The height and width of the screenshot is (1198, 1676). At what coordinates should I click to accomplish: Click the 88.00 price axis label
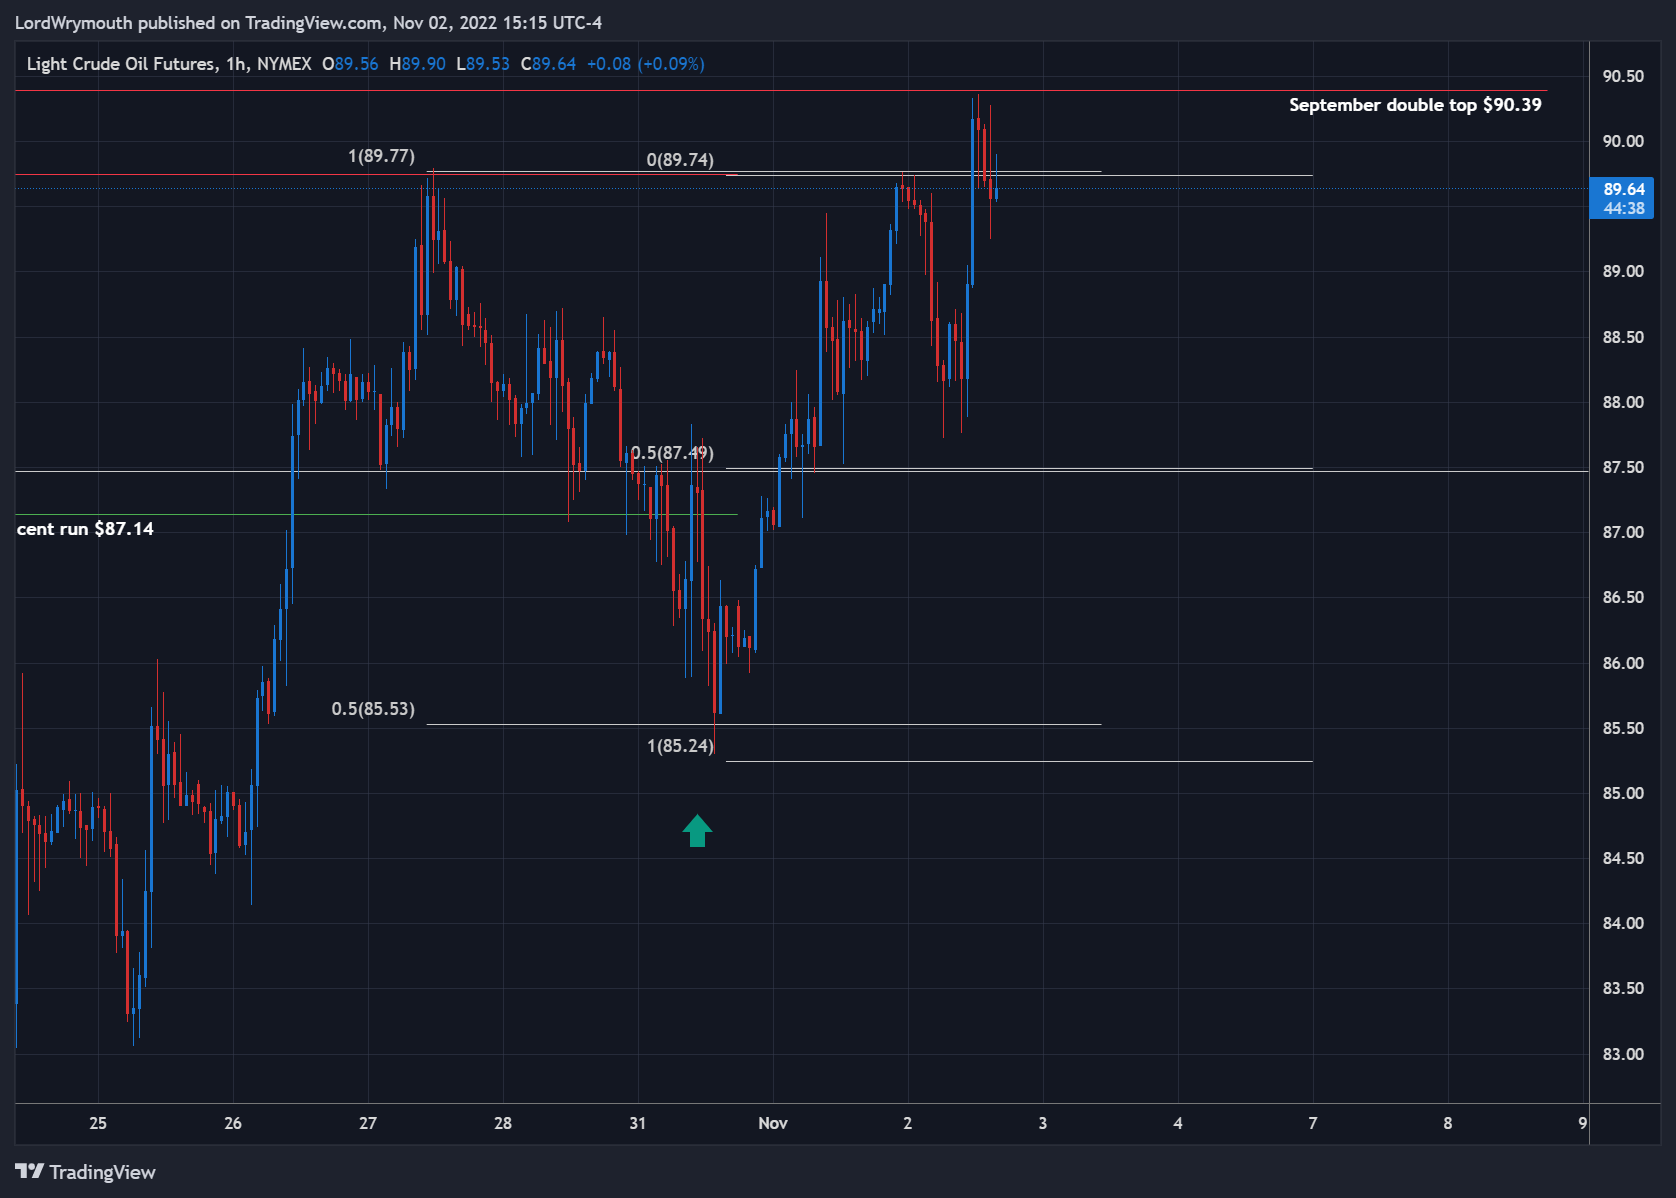pyautogui.click(x=1622, y=402)
